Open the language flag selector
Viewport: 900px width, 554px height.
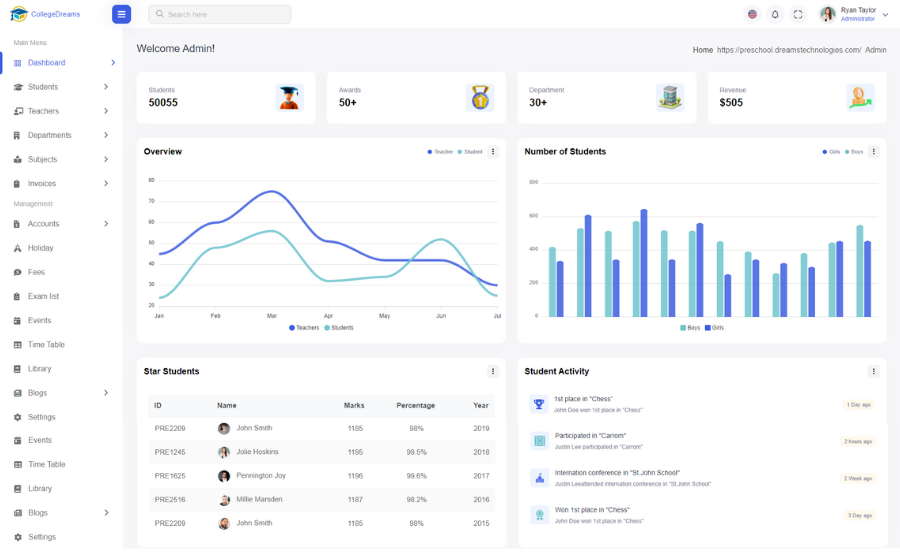(x=752, y=14)
